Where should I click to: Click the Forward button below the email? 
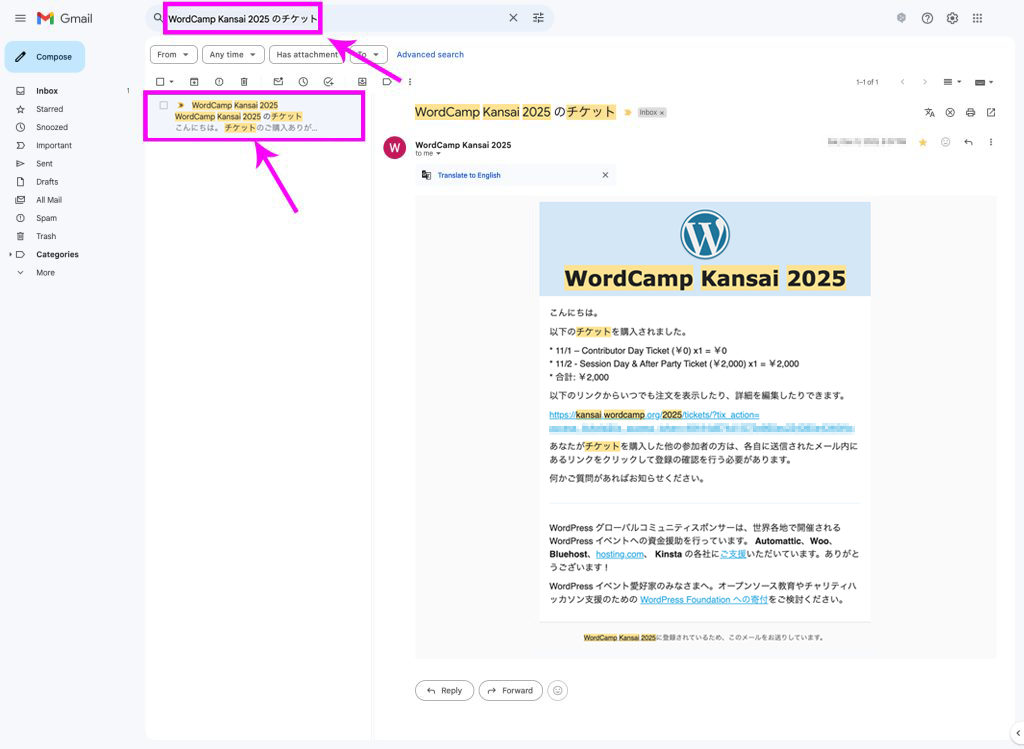510,690
